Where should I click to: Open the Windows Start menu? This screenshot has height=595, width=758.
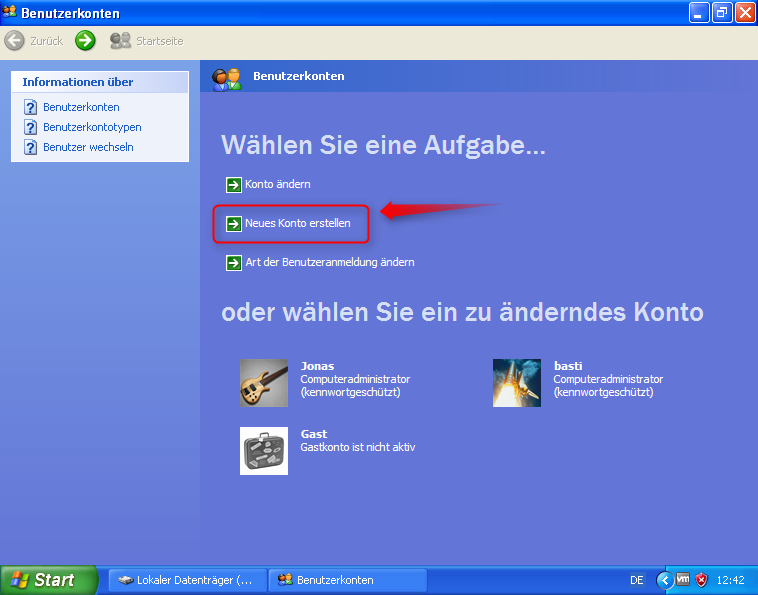coord(48,580)
